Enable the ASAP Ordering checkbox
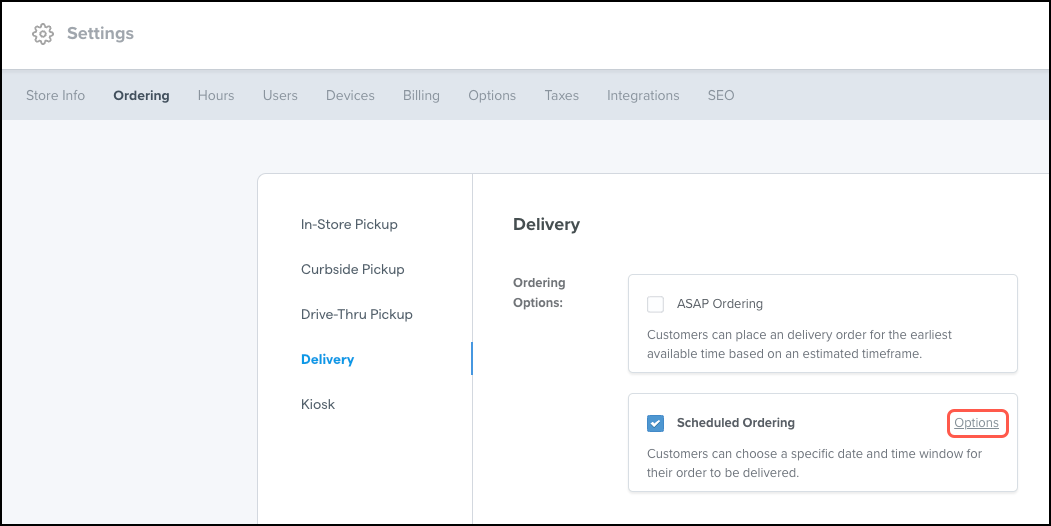 [x=656, y=304]
